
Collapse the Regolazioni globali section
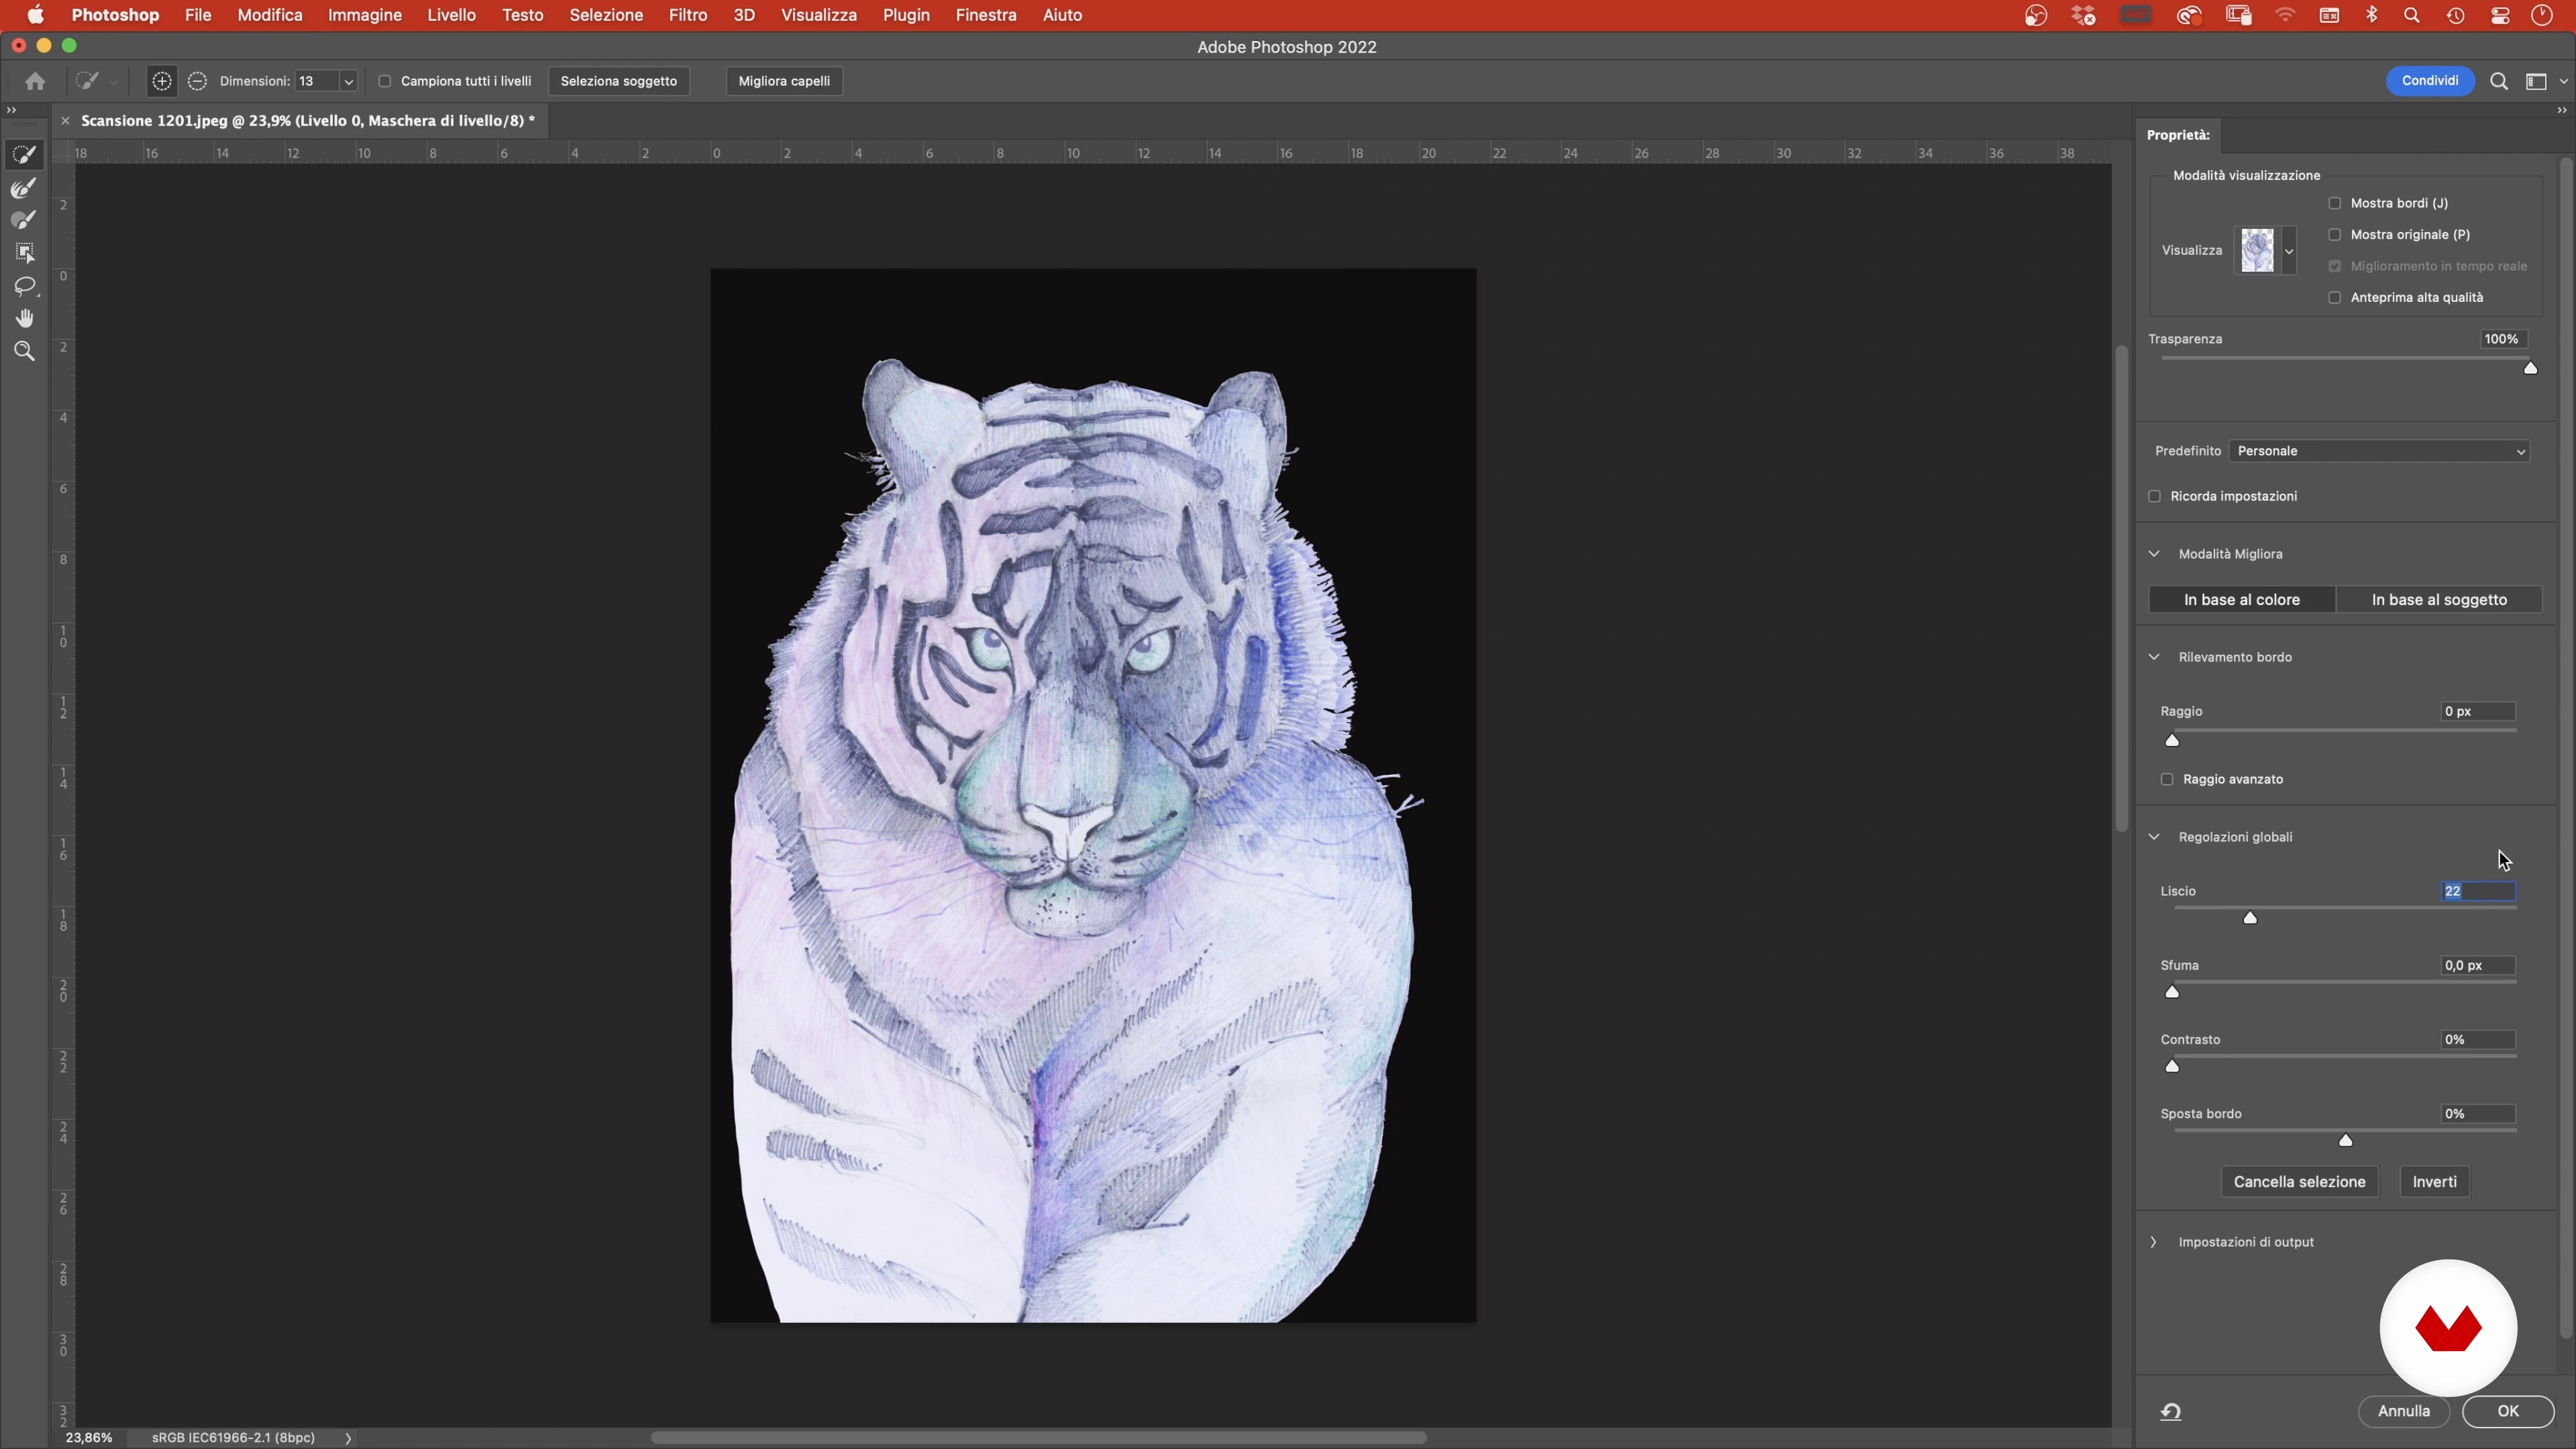point(2155,837)
